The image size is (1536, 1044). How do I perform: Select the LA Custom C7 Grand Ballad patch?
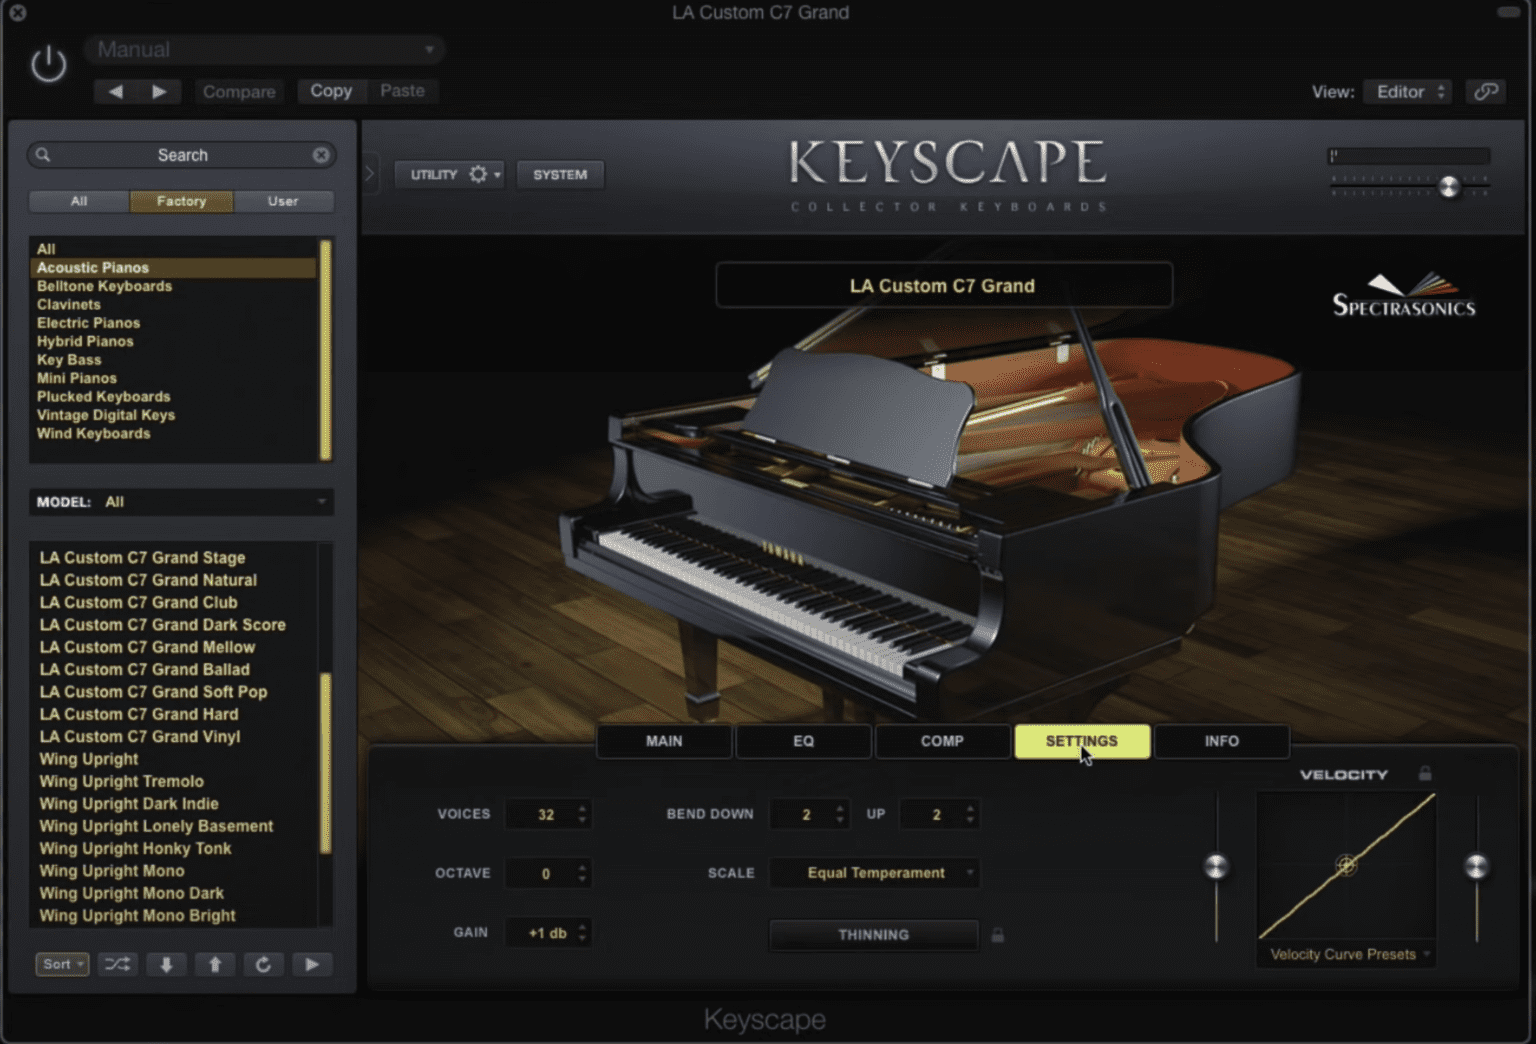pyautogui.click(x=144, y=669)
